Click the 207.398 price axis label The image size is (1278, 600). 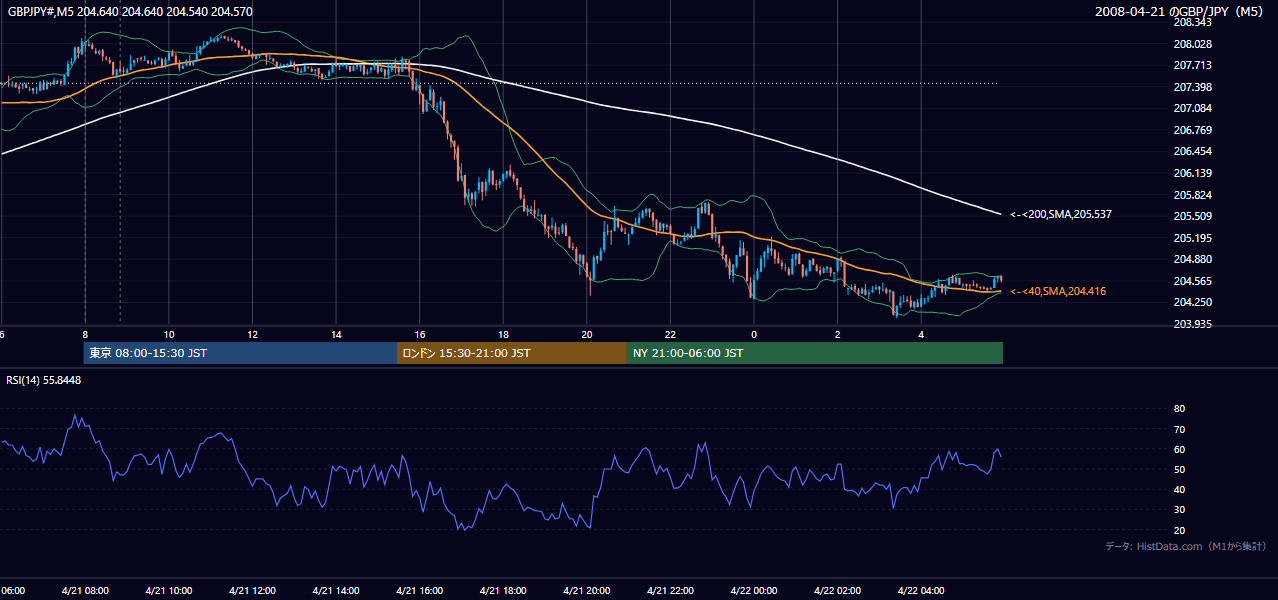coord(1193,87)
